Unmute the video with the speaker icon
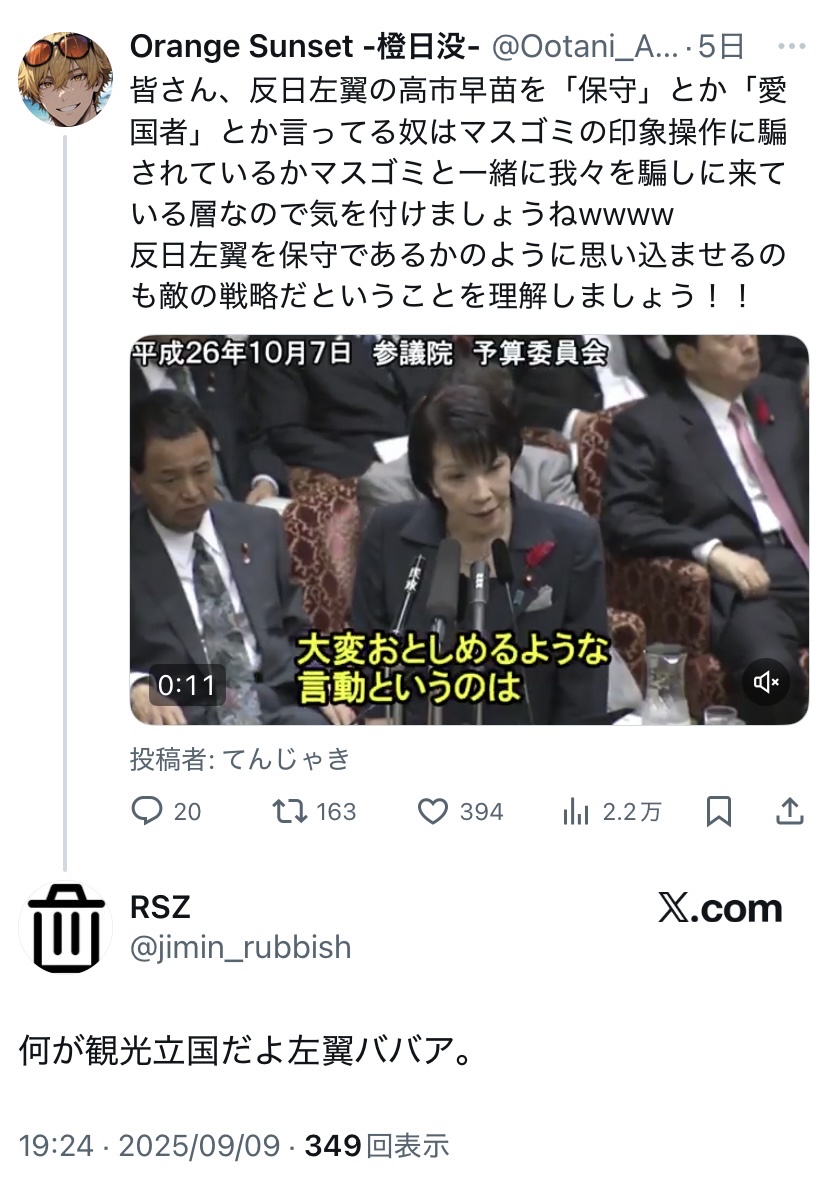828x1187 pixels. (x=766, y=682)
